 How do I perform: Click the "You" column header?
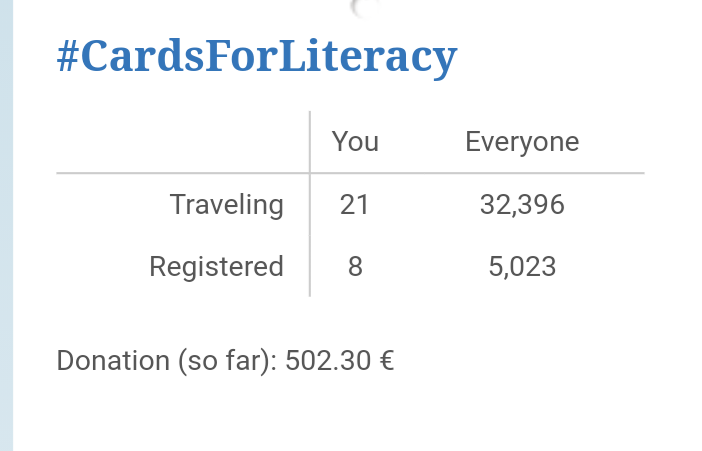click(x=355, y=142)
